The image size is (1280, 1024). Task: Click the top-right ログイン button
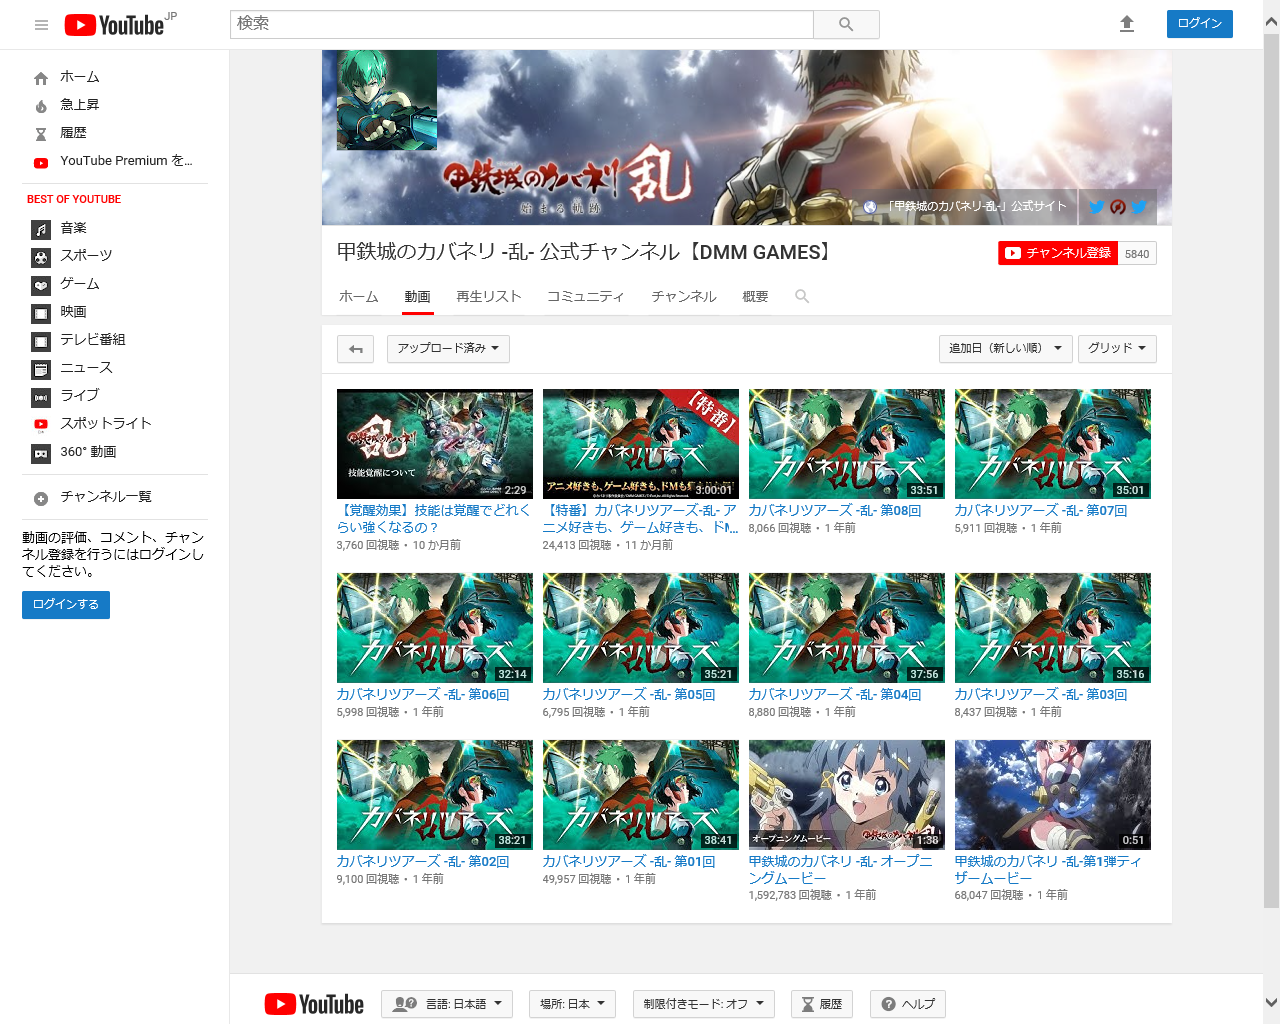coord(1200,24)
